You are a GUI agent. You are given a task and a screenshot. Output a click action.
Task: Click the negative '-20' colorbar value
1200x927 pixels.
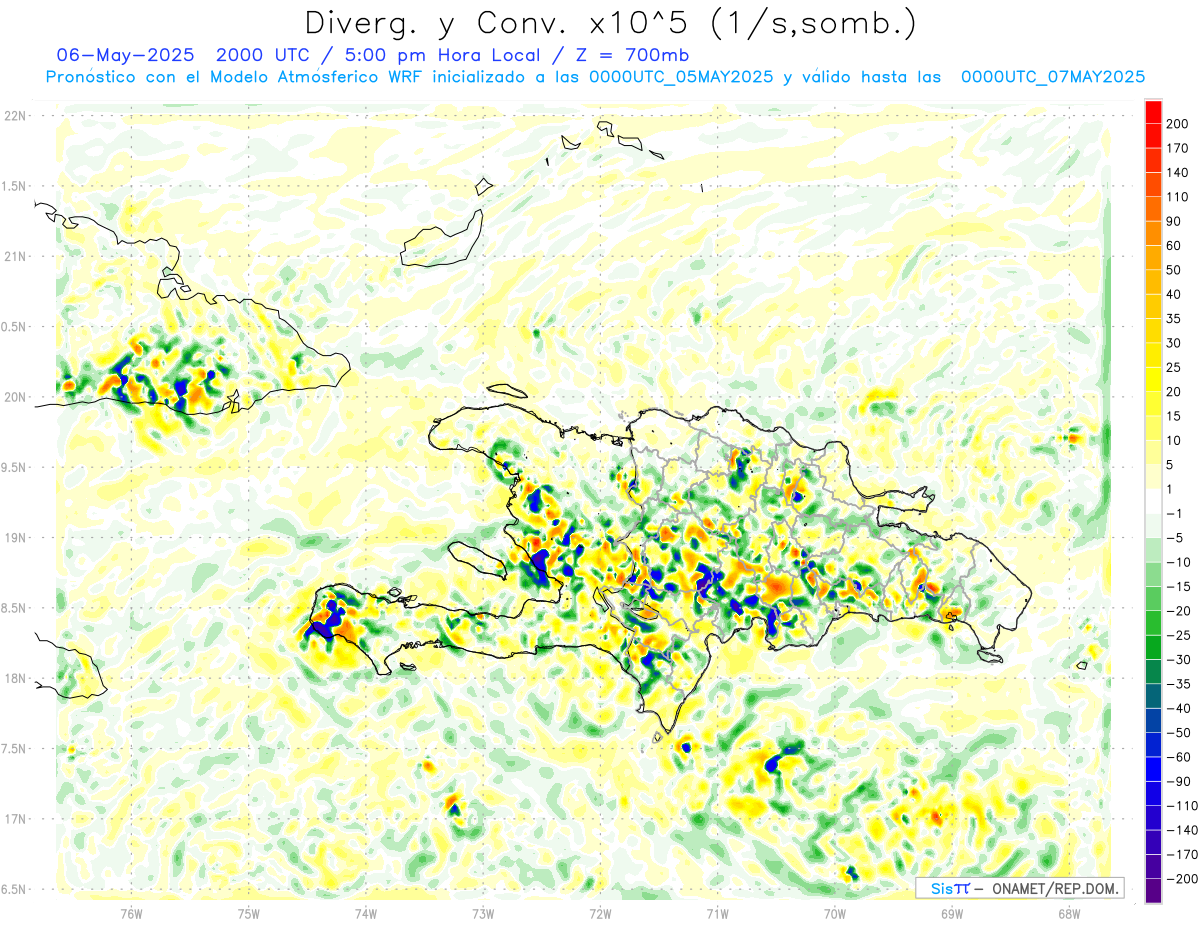click(1179, 611)
